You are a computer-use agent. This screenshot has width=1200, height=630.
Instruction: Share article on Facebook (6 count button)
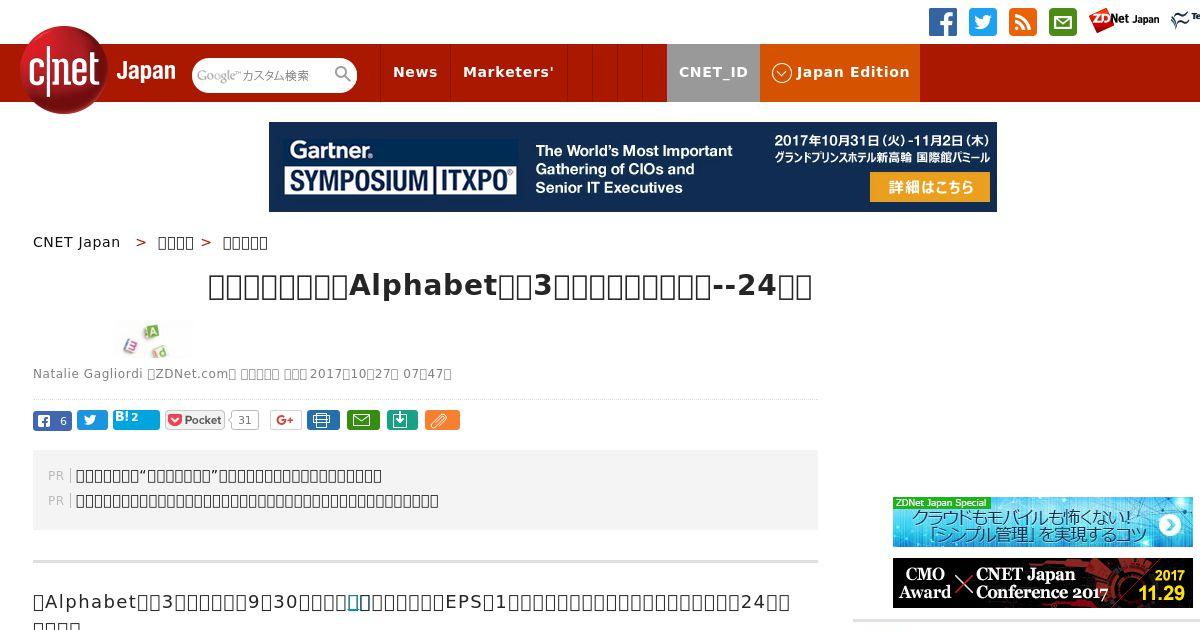pos(52,421)
